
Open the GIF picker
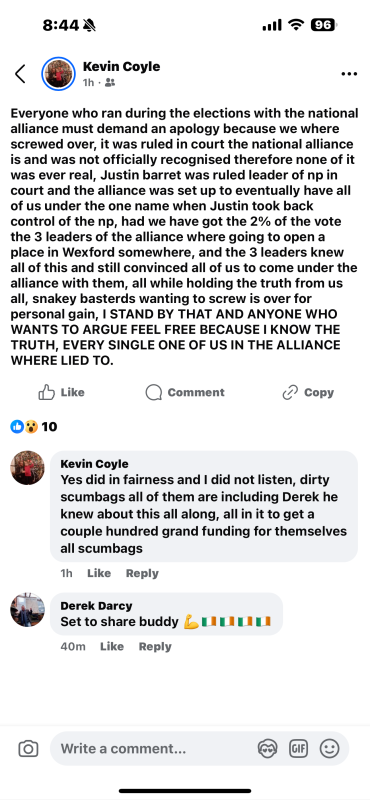click(x=298, y=748)
